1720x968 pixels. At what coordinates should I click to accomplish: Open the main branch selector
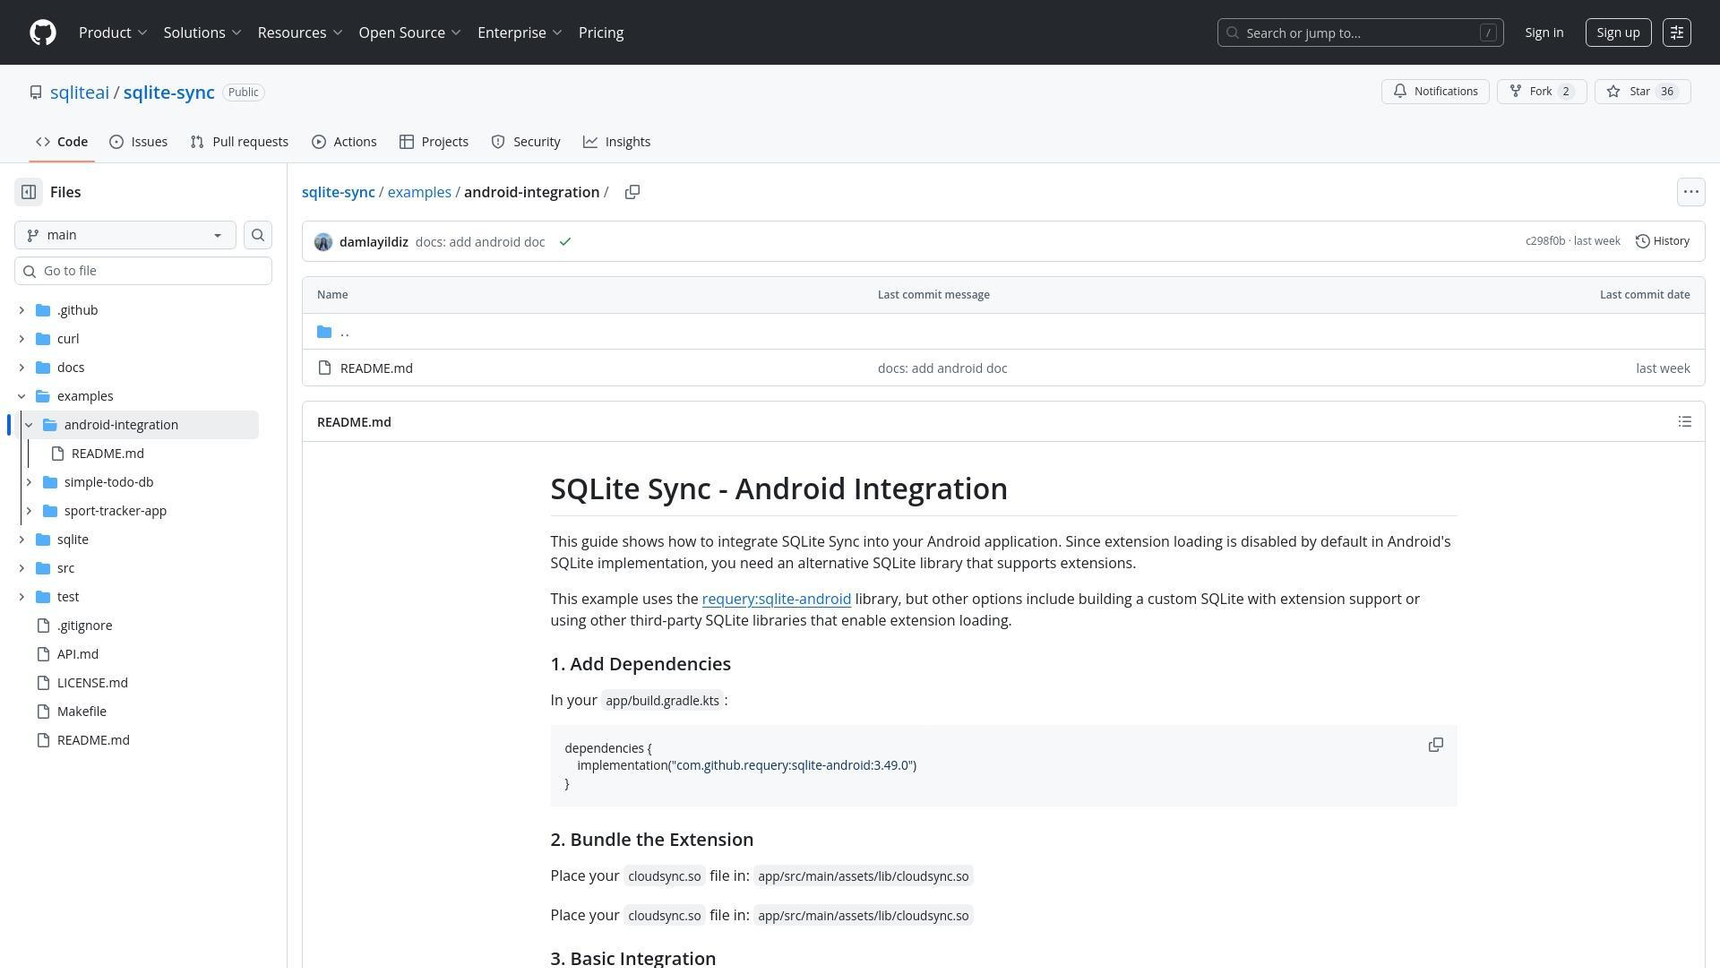pos(125,235)
